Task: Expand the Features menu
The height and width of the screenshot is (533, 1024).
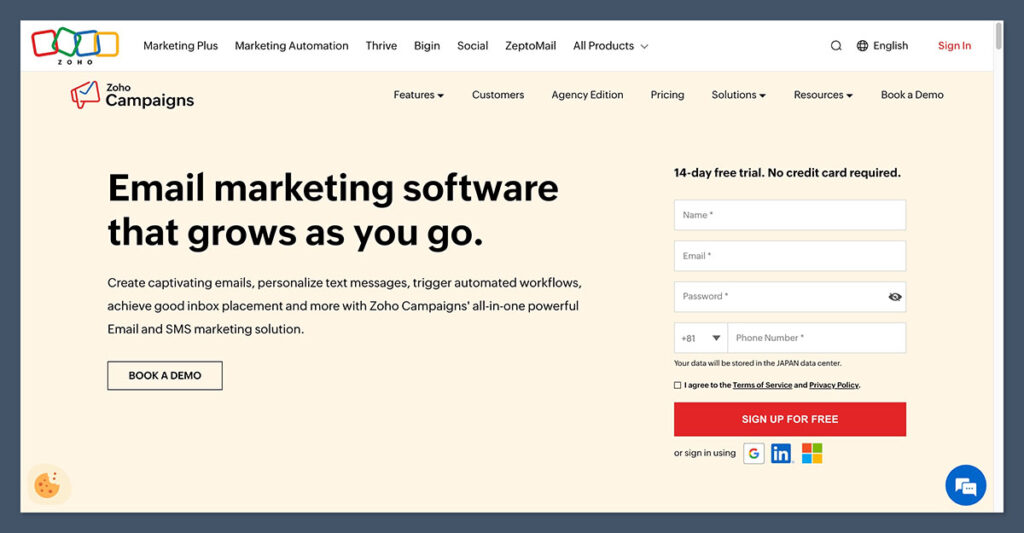Action: pos(419,95)
